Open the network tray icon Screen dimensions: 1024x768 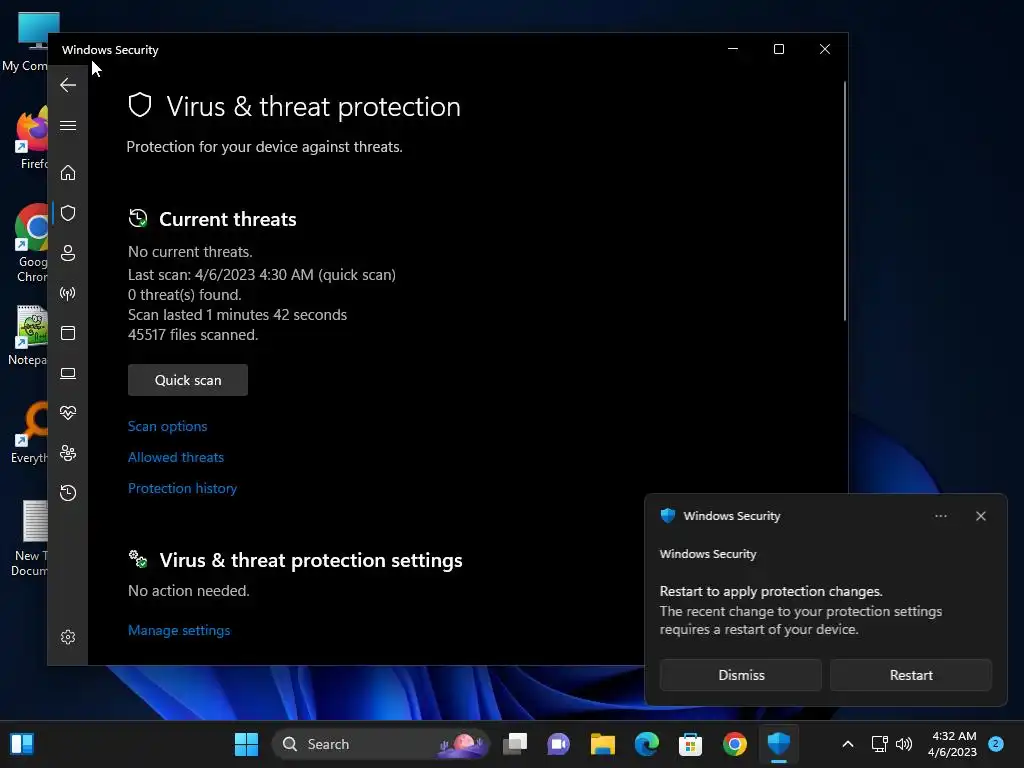click(880, 744)
